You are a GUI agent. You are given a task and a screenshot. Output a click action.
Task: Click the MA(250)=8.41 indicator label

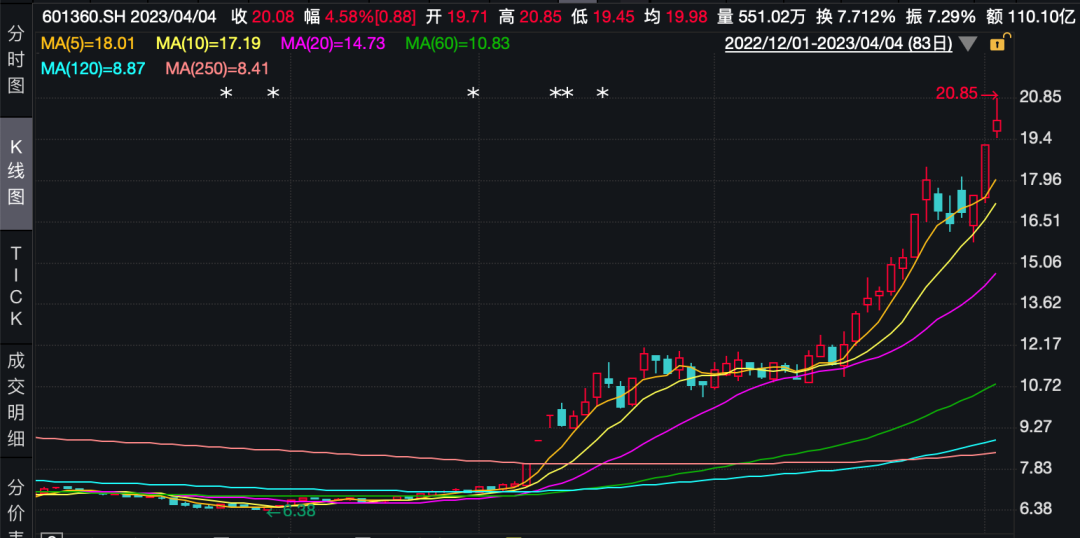(x=217, y=68)
